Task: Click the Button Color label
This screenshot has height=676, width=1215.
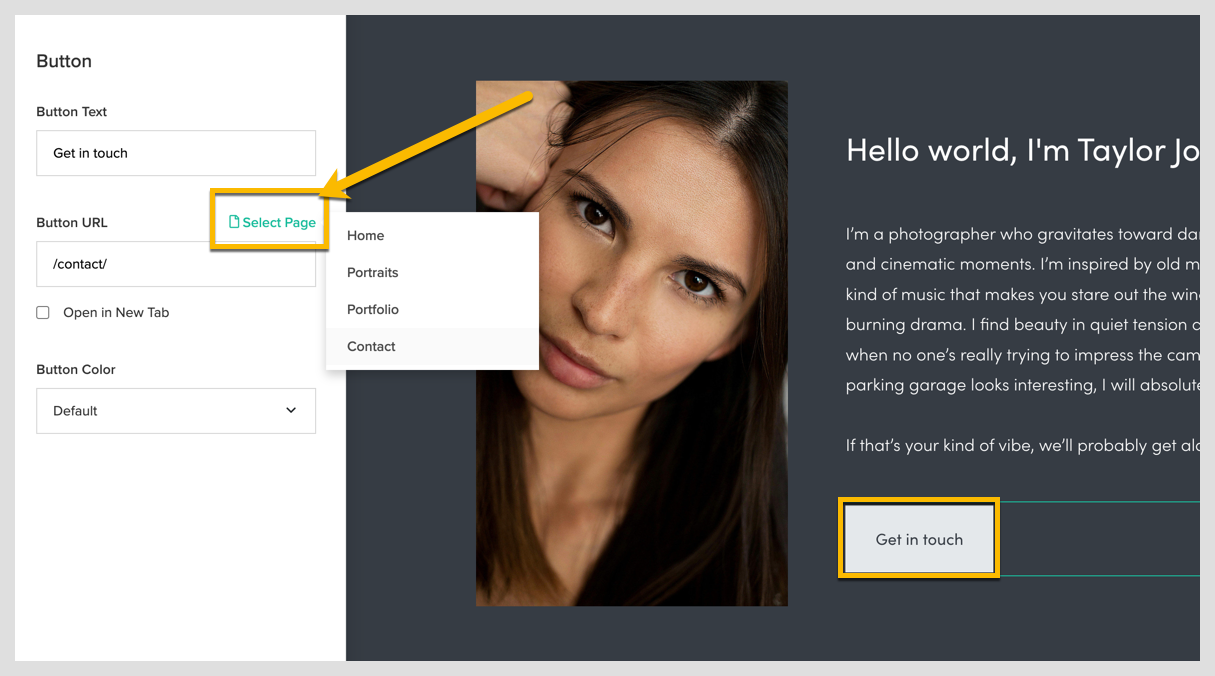Action: [76, 370]
